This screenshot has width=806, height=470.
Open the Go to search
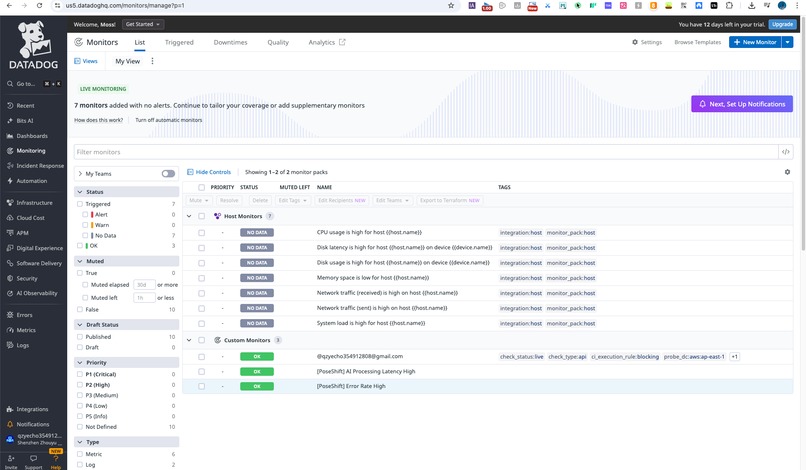(33, 84)
